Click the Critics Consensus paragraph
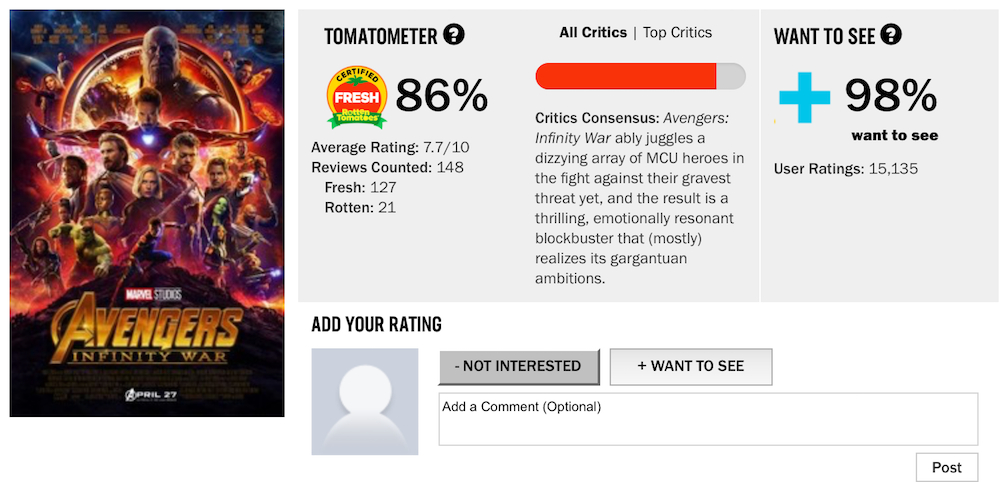 pyautogui.click(x=636, y=198)
